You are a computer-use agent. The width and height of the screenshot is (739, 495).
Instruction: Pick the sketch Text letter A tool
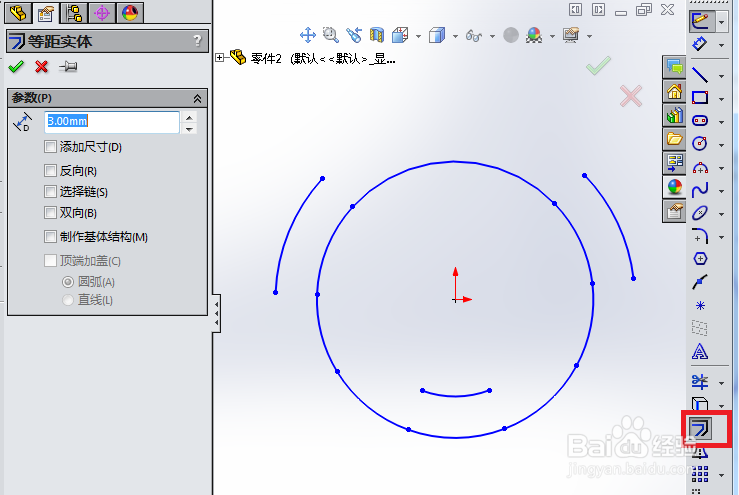tap(700, 351)
